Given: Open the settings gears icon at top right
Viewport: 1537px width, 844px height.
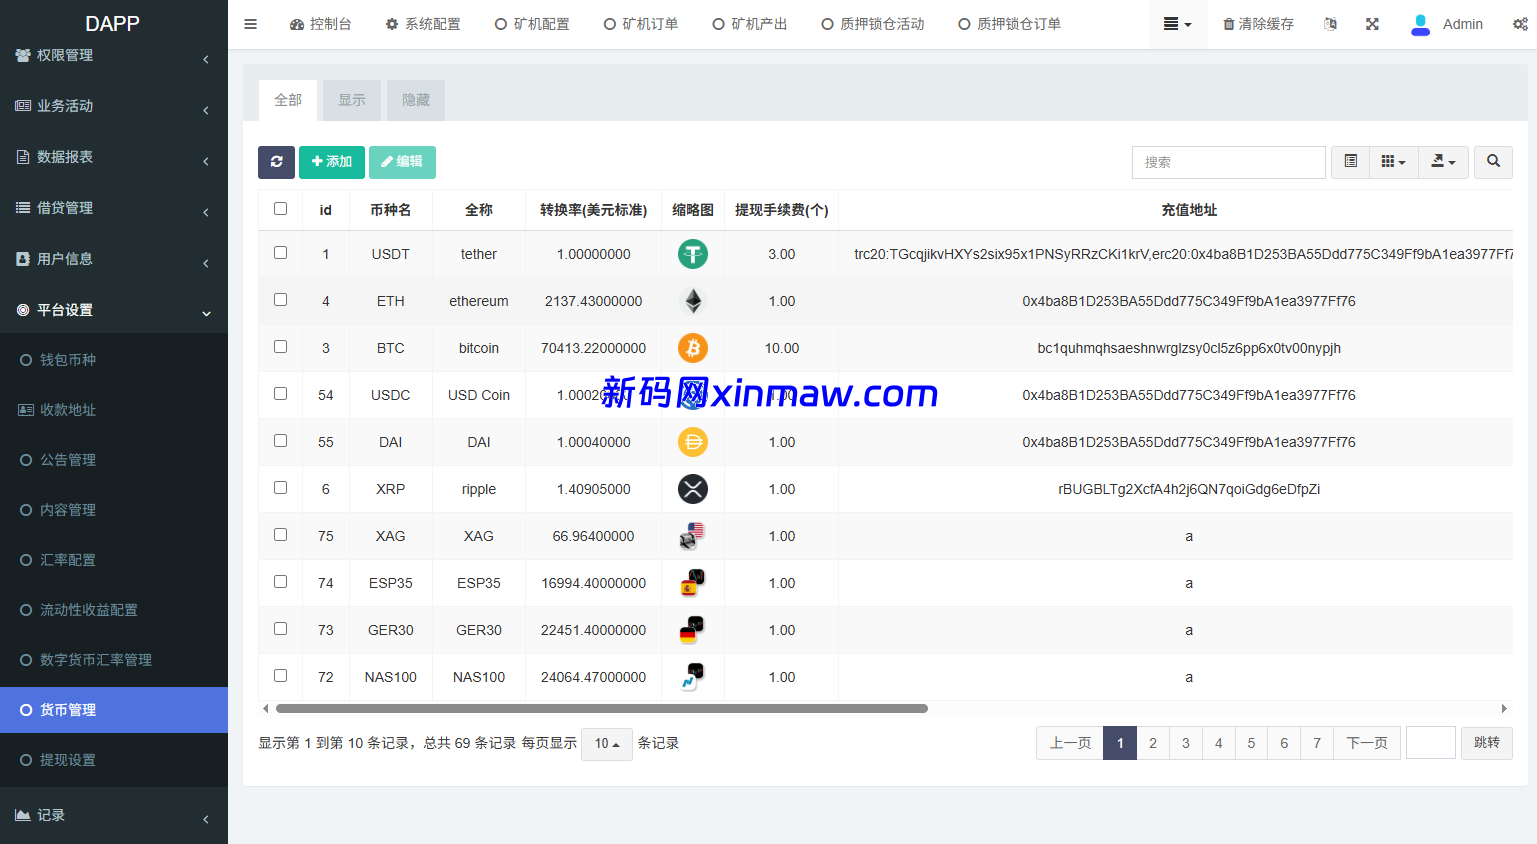Looking at the screenshot, I should click(1519, 24).
